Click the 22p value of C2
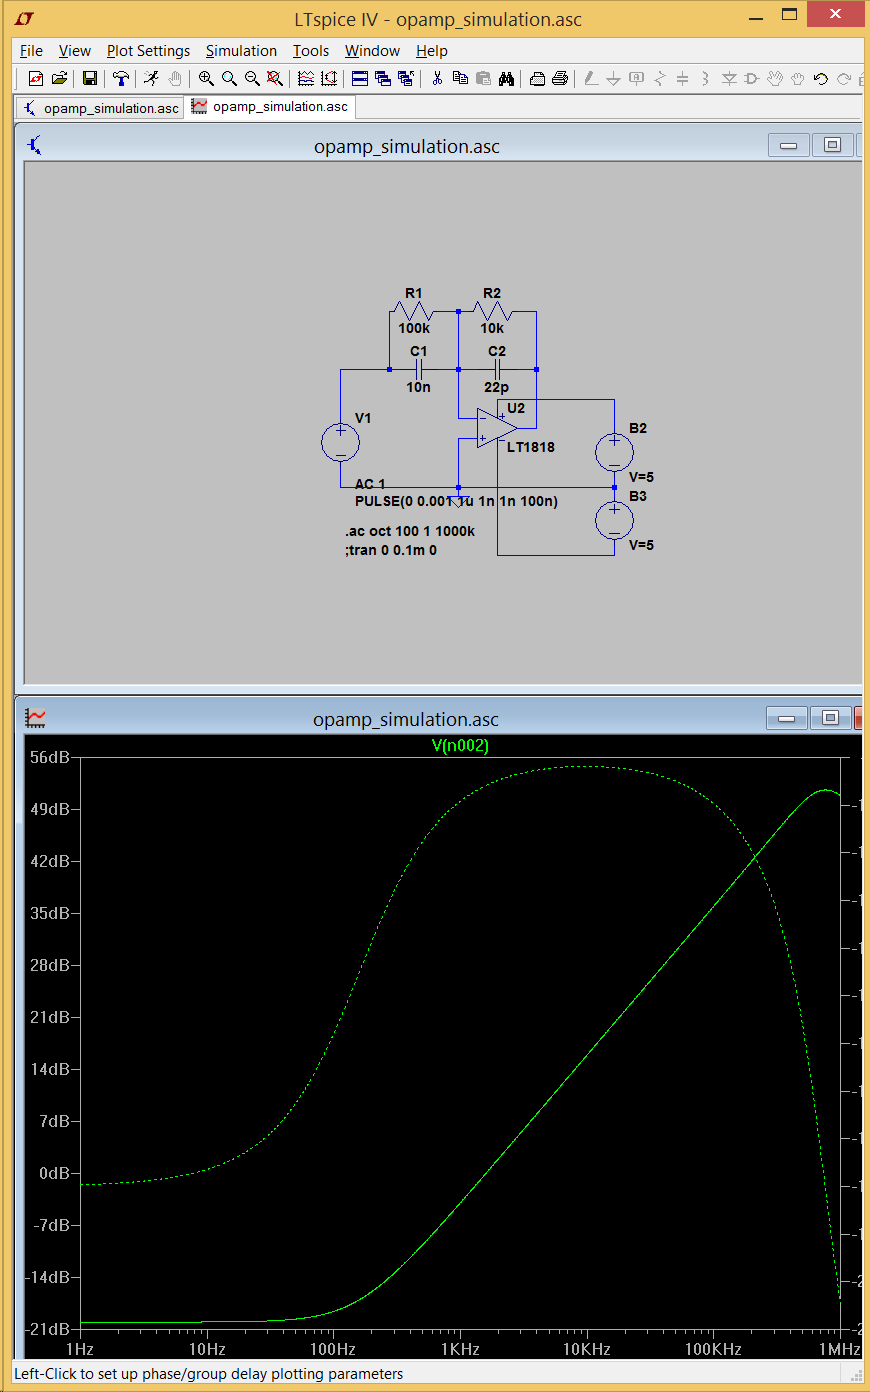The image size is (870, 1392). [x=497, y=387]
